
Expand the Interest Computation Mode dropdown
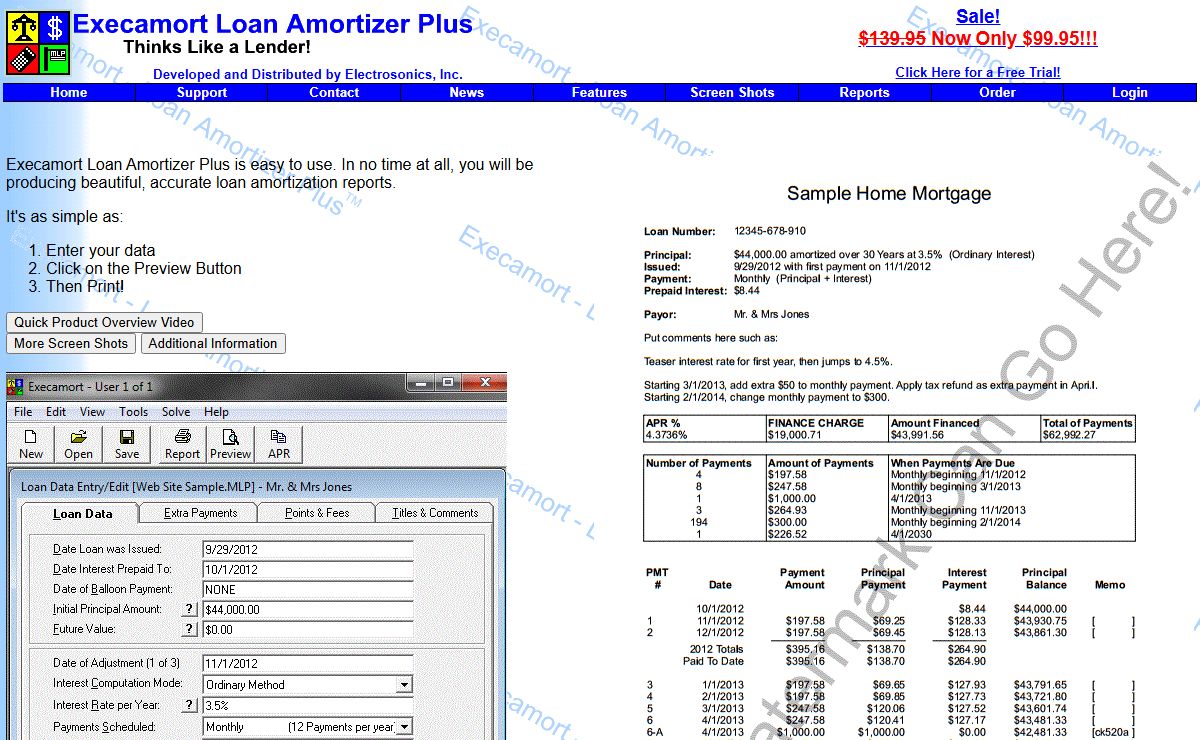pos(404,685)
